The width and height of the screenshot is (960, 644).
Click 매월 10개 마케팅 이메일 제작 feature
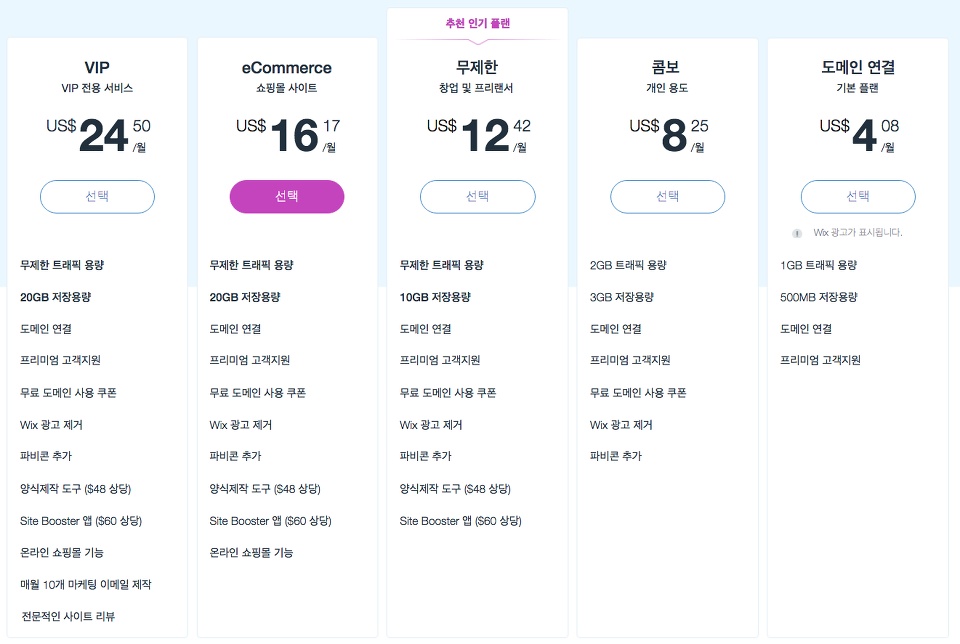point(86,585)
